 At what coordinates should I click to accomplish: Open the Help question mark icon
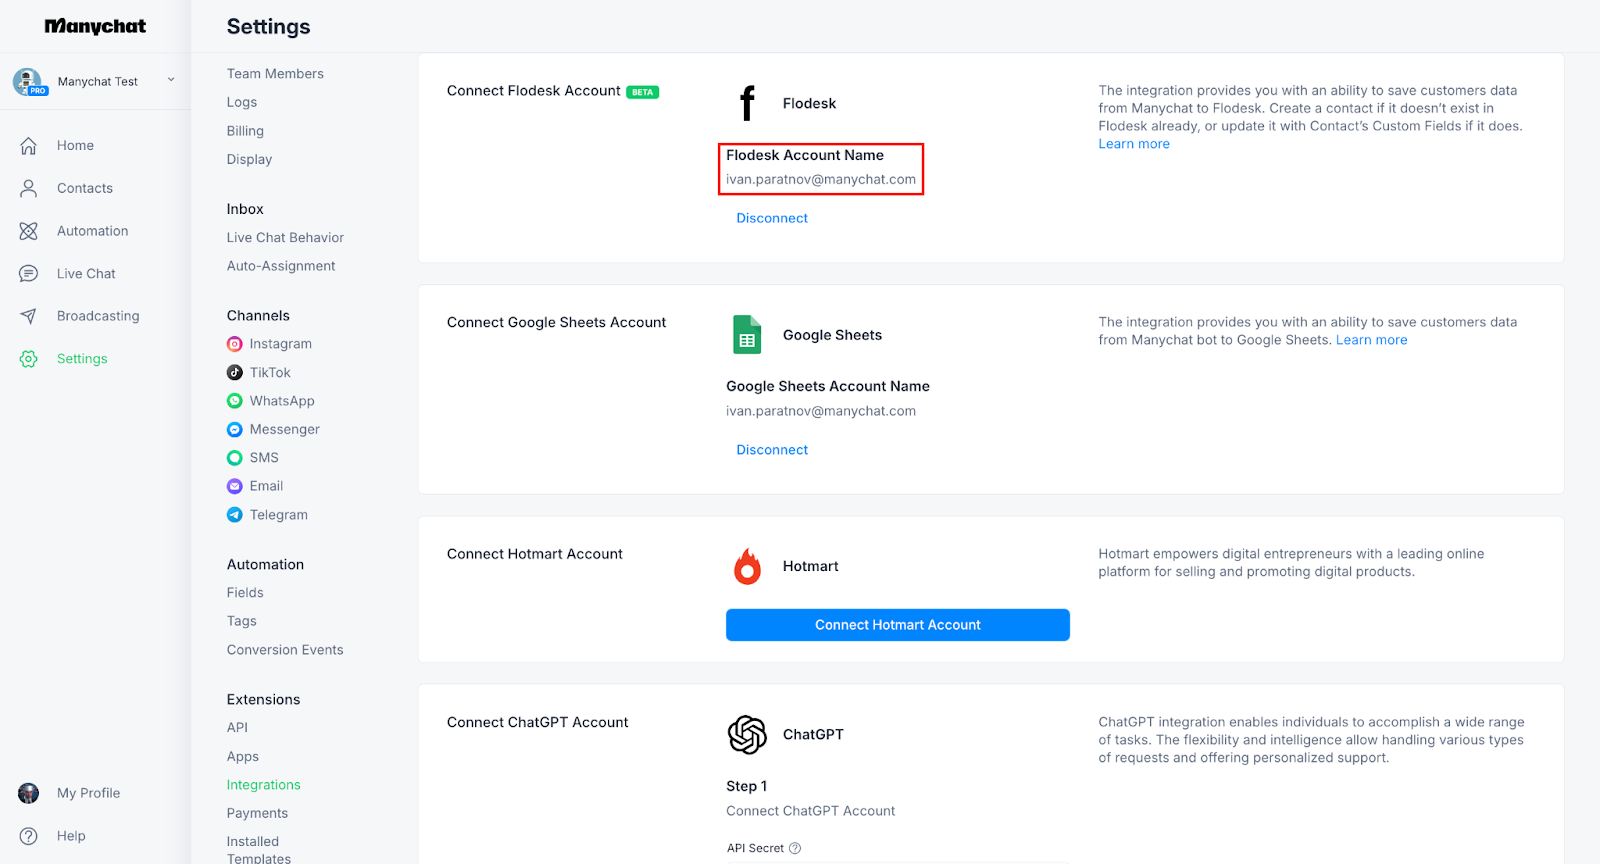(x=29, y=836)
